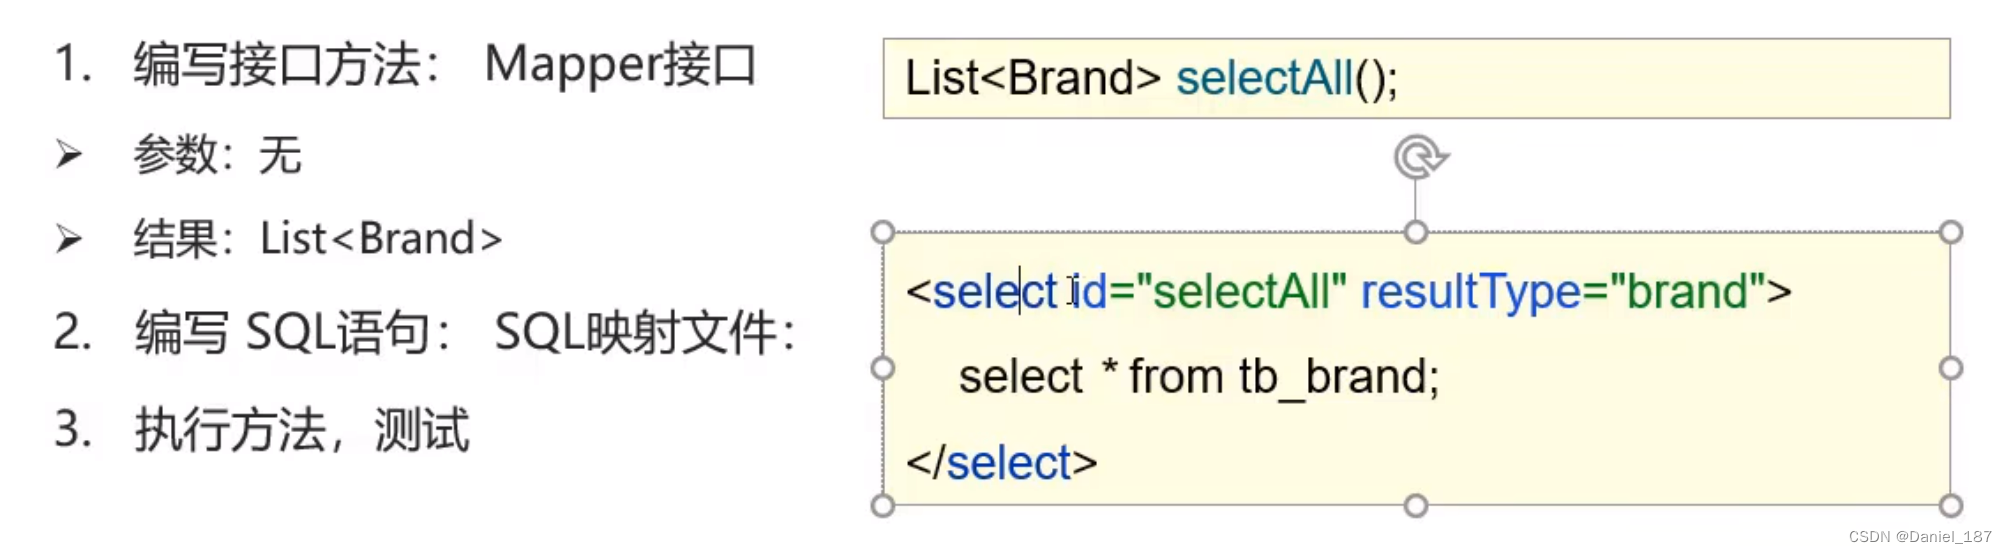Click the arrow bullet before 结果 List<Brand>

pyautogui.click(x=69, y=239)
